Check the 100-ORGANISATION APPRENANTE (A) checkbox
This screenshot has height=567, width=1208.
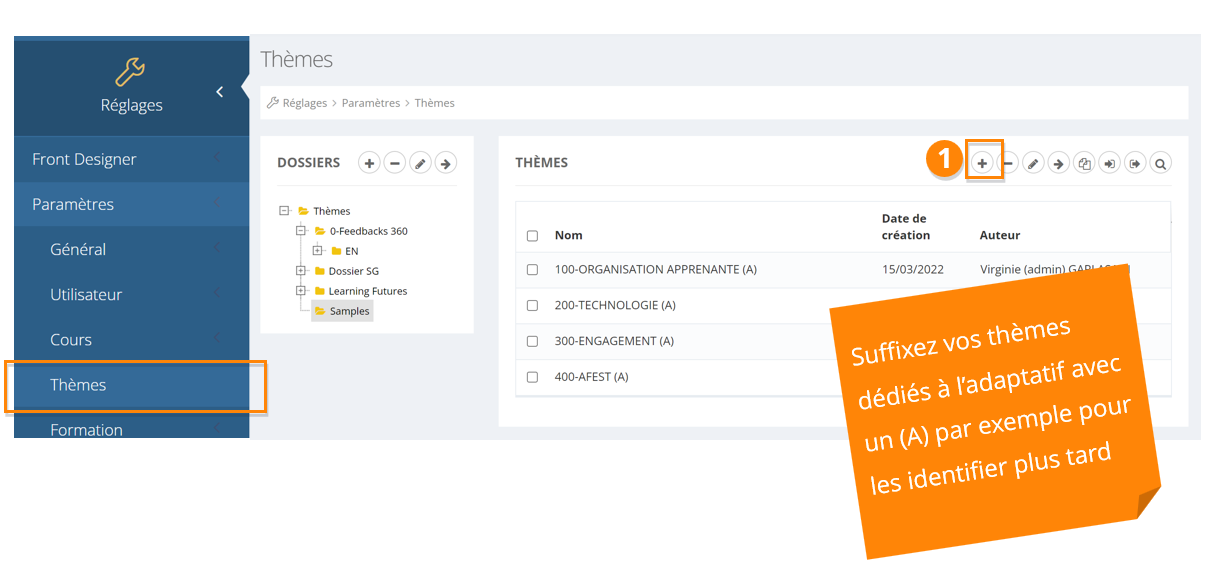[x=532, y=270]
